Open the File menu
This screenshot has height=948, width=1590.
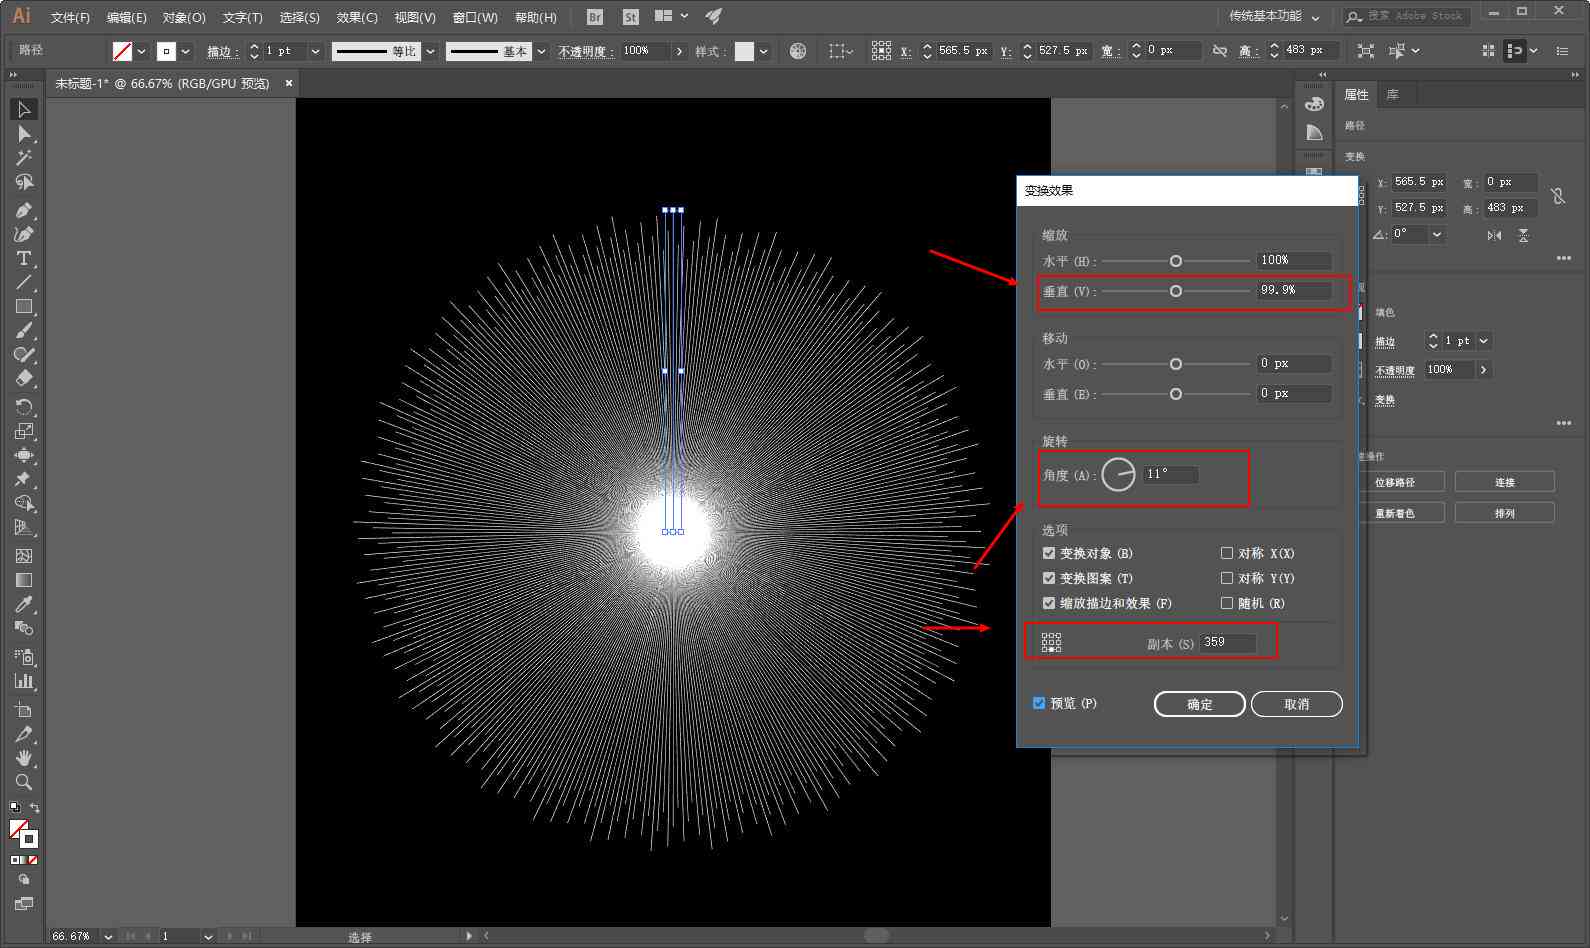(x=70, y=17)
